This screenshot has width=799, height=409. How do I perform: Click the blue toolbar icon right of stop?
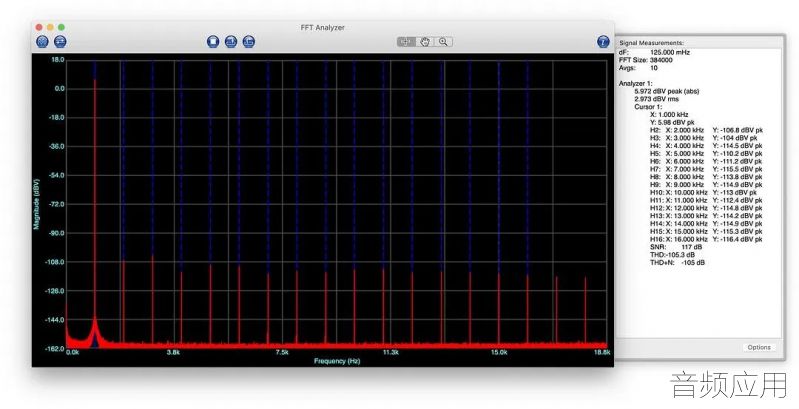(x=231, y=42)
